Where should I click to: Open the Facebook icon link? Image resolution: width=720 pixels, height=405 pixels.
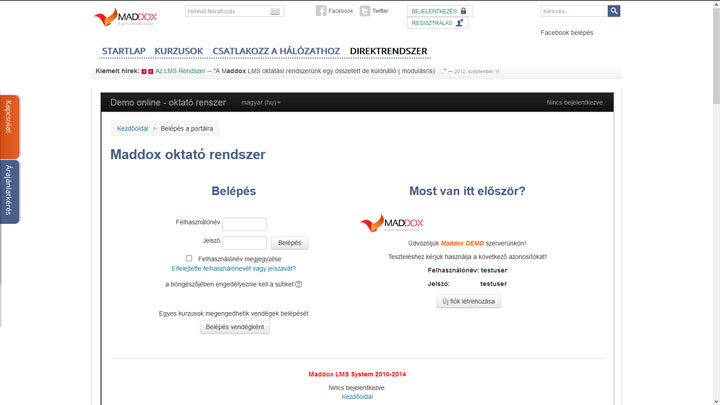tap(321, 11)
